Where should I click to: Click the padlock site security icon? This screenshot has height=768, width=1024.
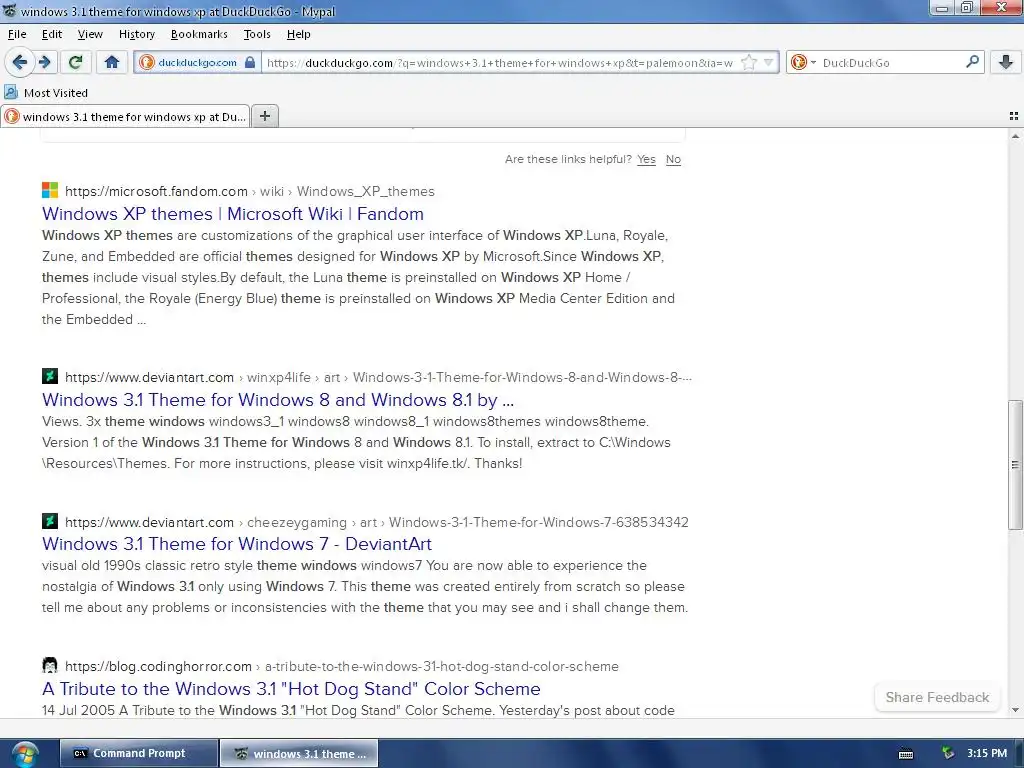[249, 62]
